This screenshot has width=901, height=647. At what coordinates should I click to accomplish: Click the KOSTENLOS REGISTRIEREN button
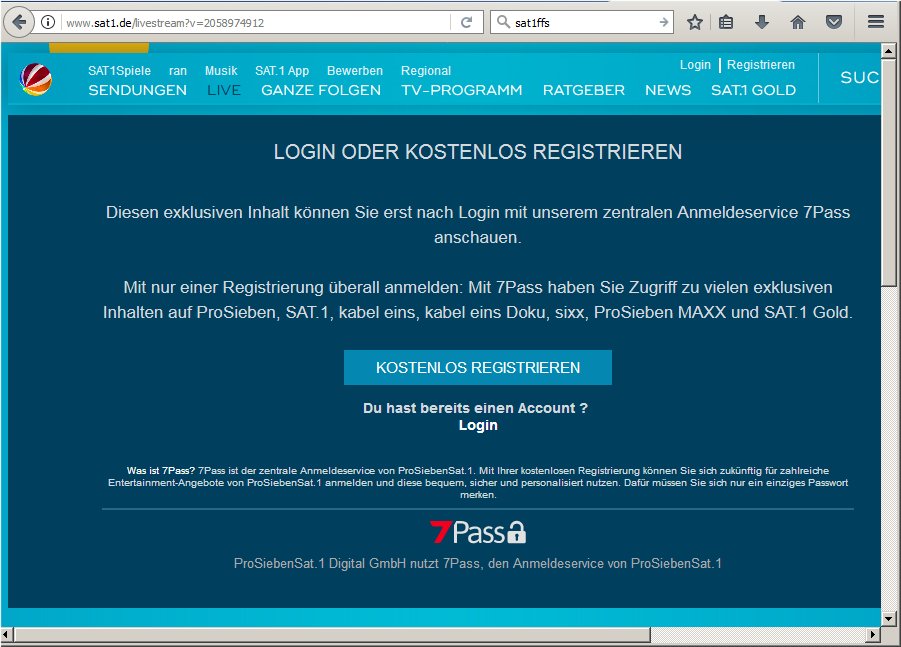point(478,367)
